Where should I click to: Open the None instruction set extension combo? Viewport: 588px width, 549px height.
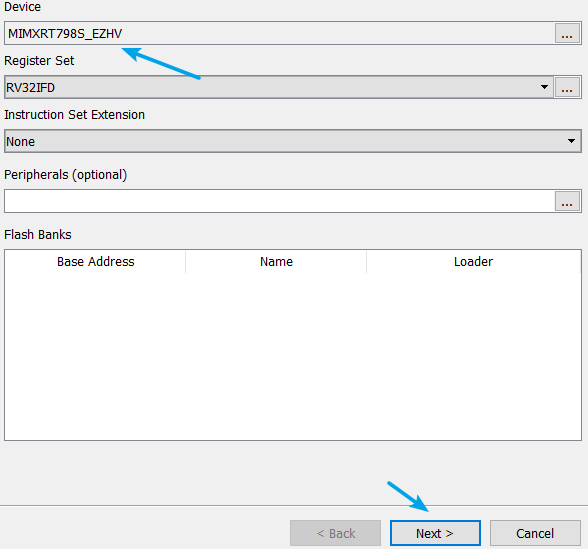click(292, 141)
